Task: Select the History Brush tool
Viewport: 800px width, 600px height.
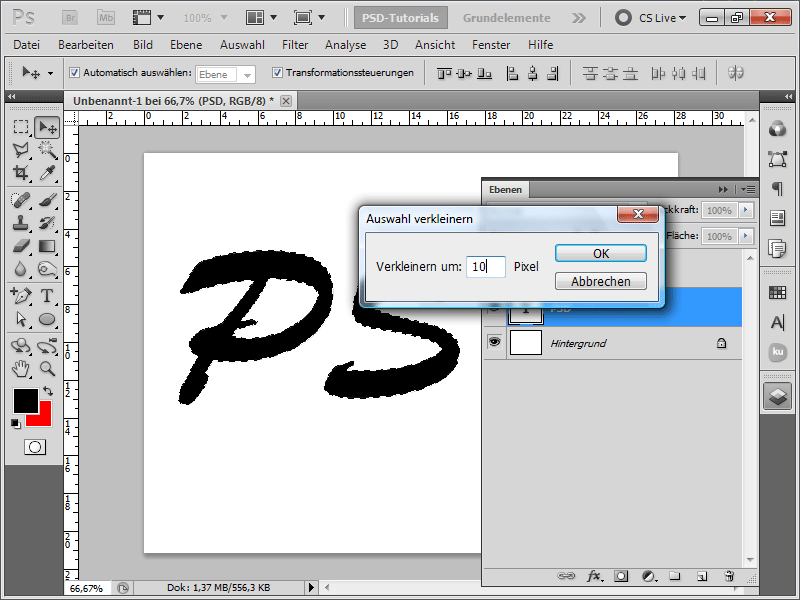Action: point(47,223)
